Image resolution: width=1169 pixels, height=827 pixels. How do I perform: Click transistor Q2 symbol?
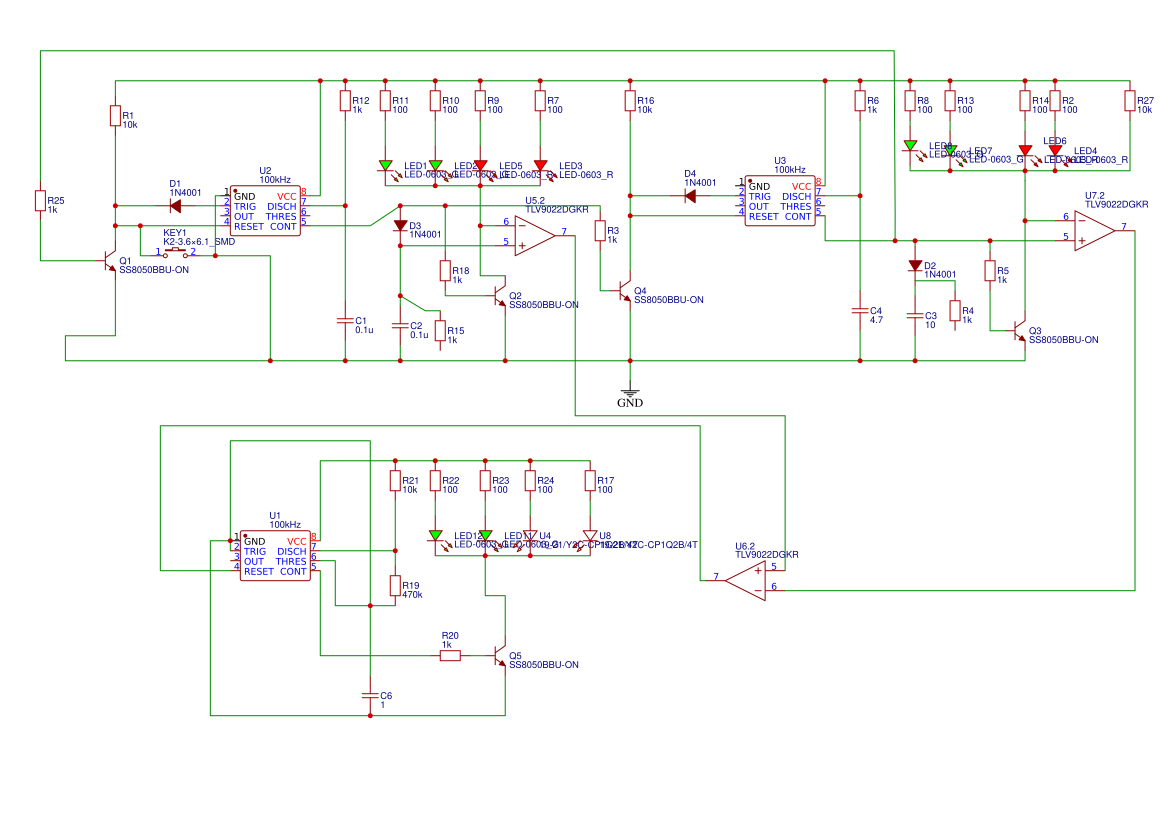tap(500, 295)
